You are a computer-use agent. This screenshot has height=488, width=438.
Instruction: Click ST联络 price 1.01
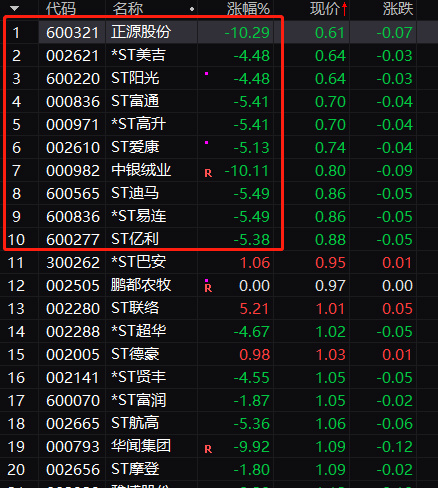[x=330, y=309]
